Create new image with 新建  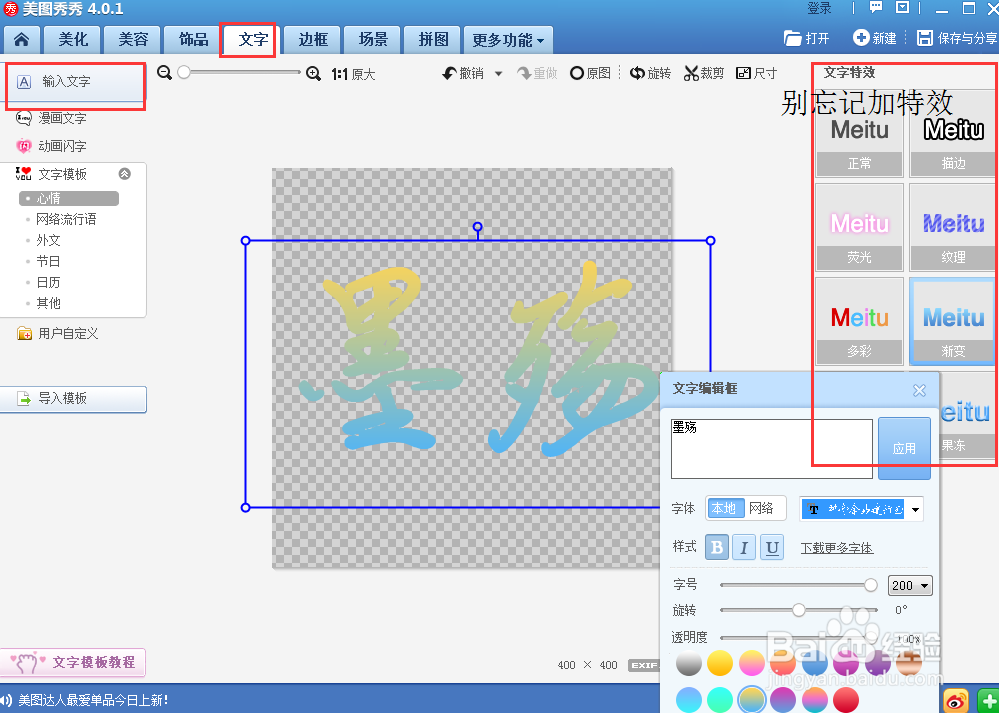coord(875,38)
